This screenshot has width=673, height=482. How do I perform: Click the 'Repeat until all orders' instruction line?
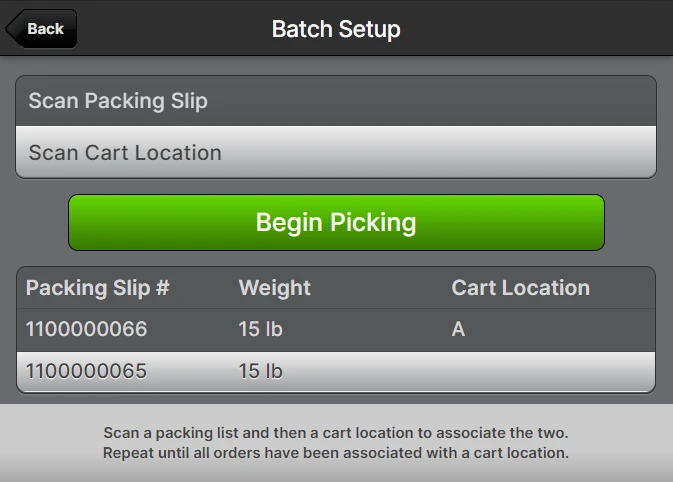coord(336,453)
